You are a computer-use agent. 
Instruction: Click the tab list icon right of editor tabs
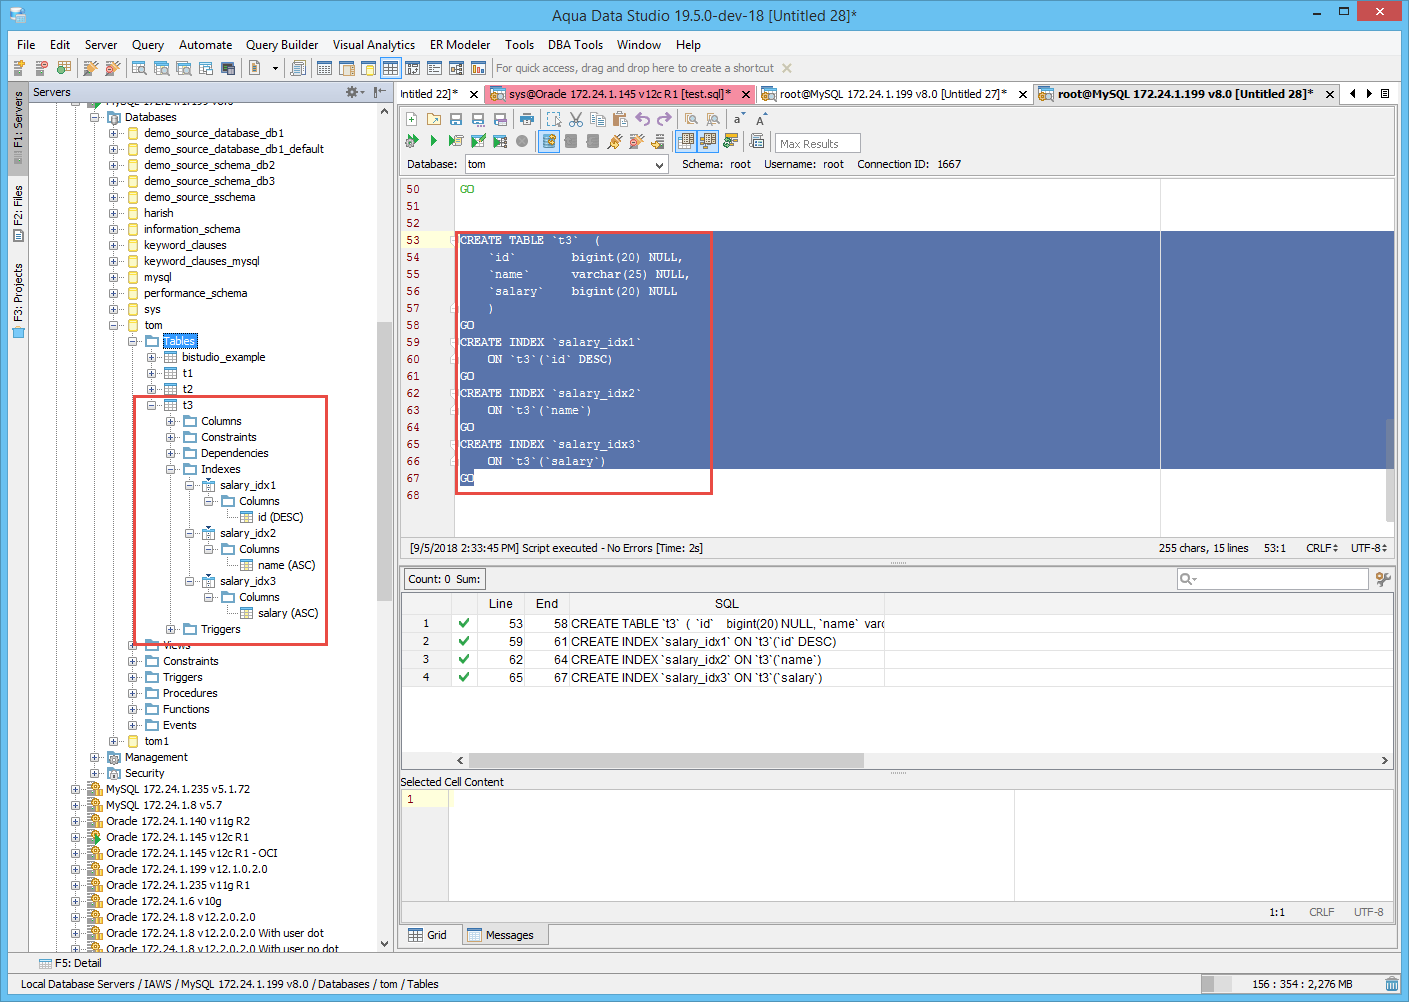click(x=1385, y=93)
